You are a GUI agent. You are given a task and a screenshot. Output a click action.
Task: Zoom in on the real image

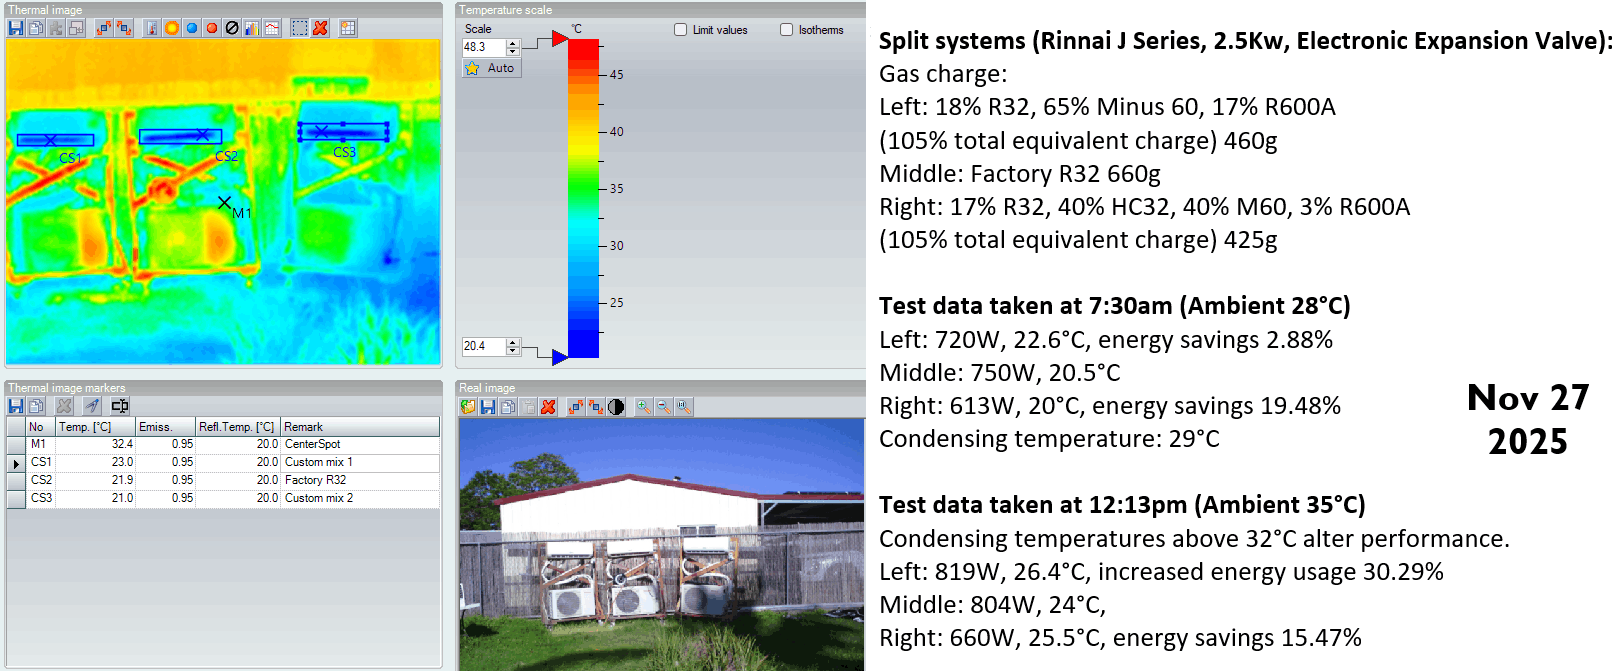tap(643, 407)
